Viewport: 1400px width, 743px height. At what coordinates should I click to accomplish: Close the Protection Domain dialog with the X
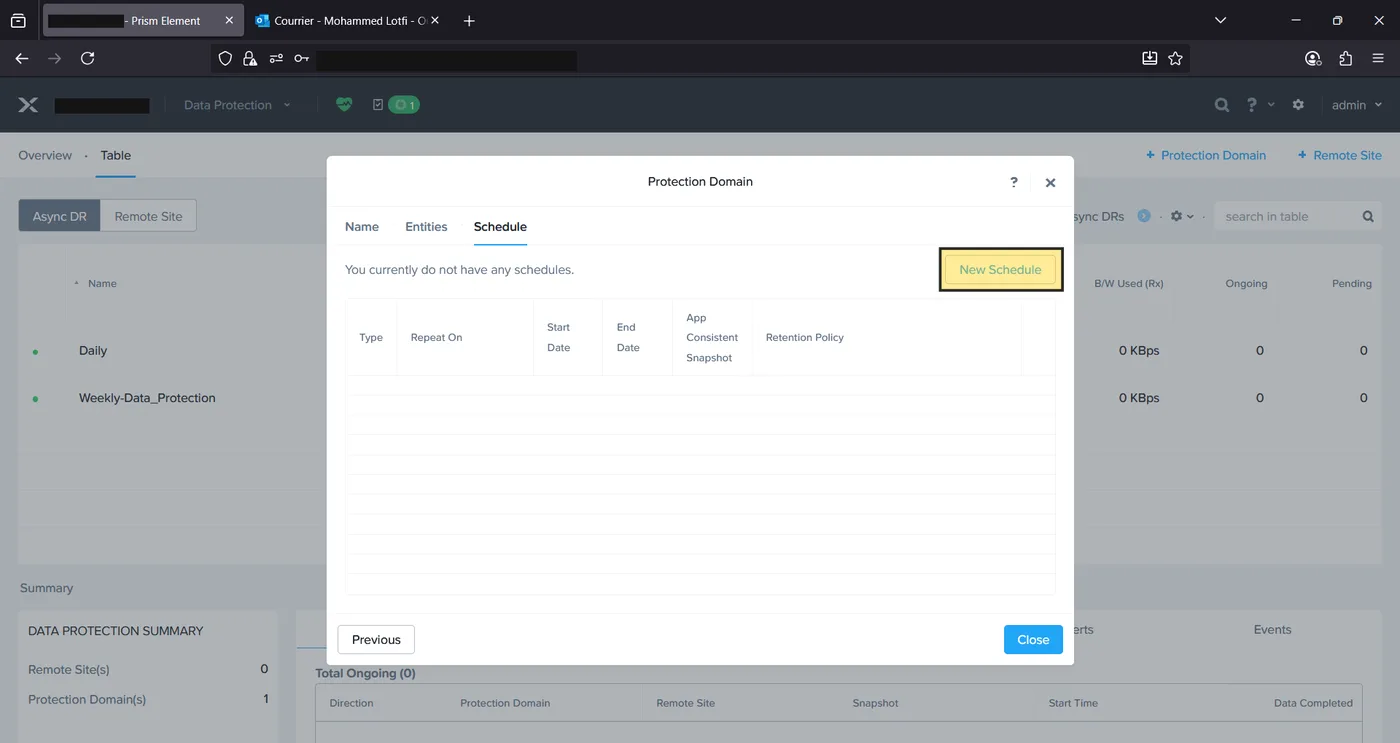click(1050, 183)
